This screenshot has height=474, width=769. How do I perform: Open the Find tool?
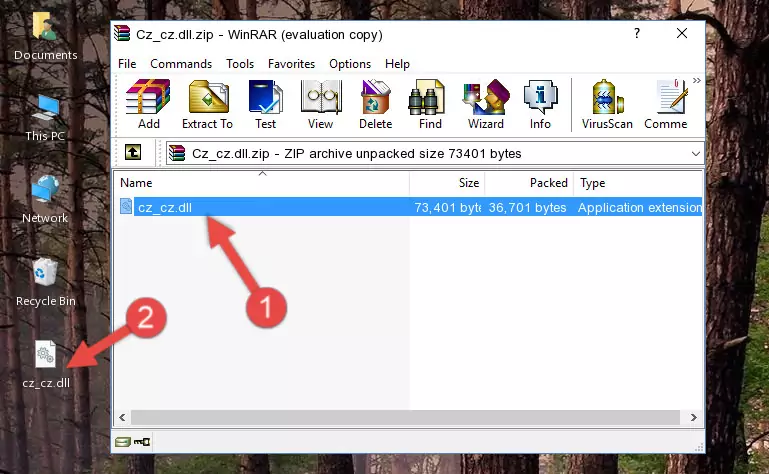pyautogui.click(x=430, y=104)
